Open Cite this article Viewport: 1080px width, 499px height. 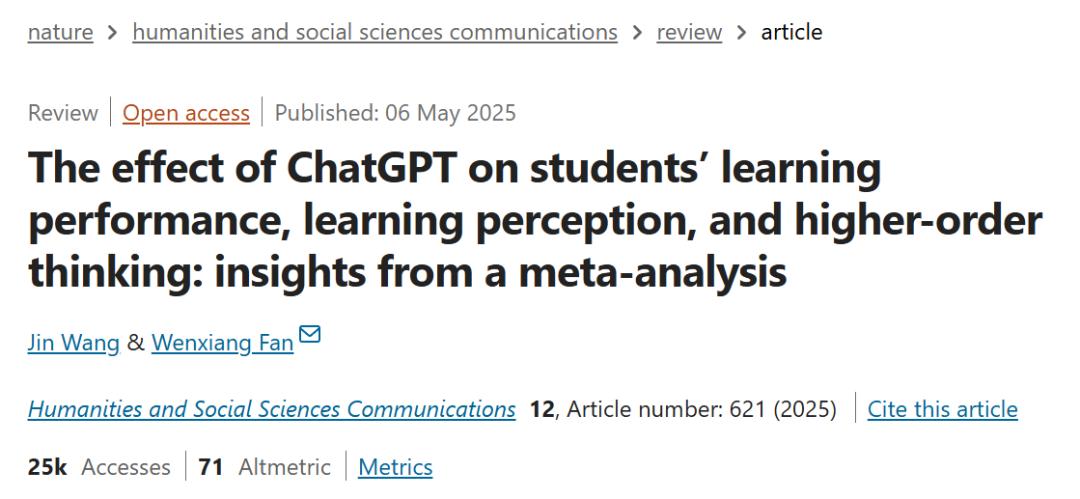[942, 409]
